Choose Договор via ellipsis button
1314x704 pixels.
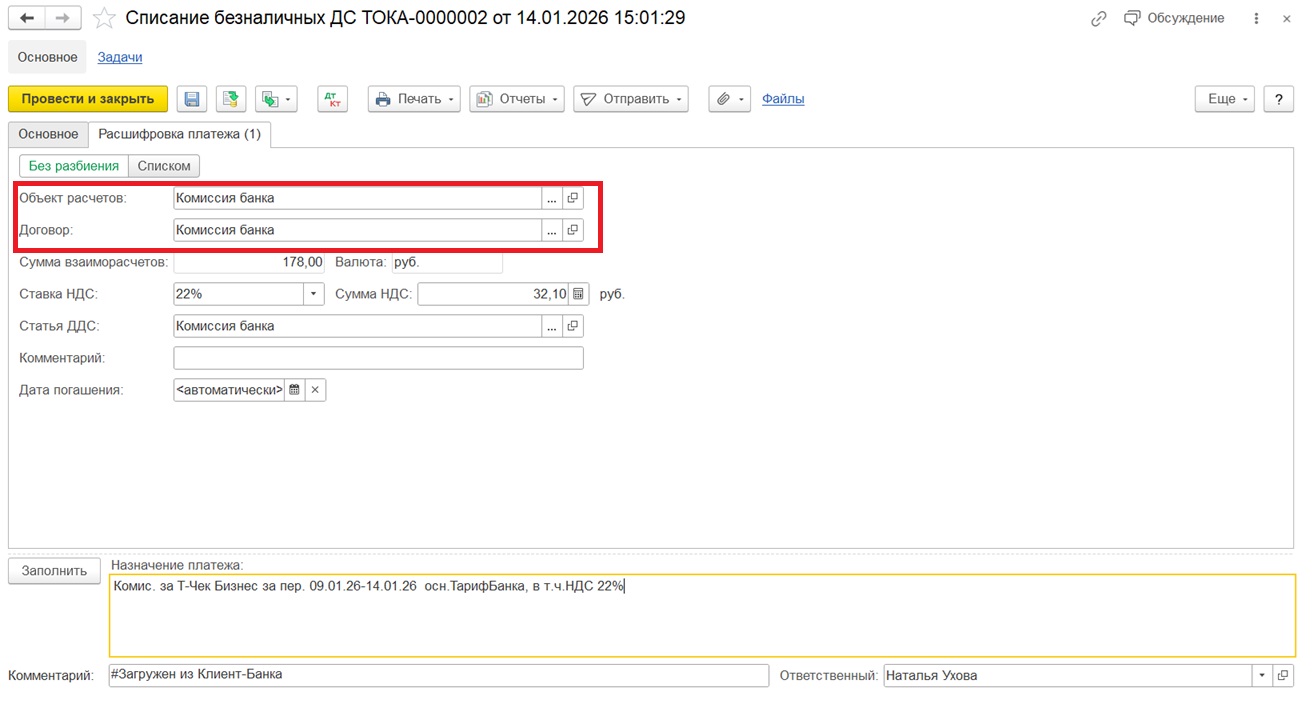[x=552, y=230]
